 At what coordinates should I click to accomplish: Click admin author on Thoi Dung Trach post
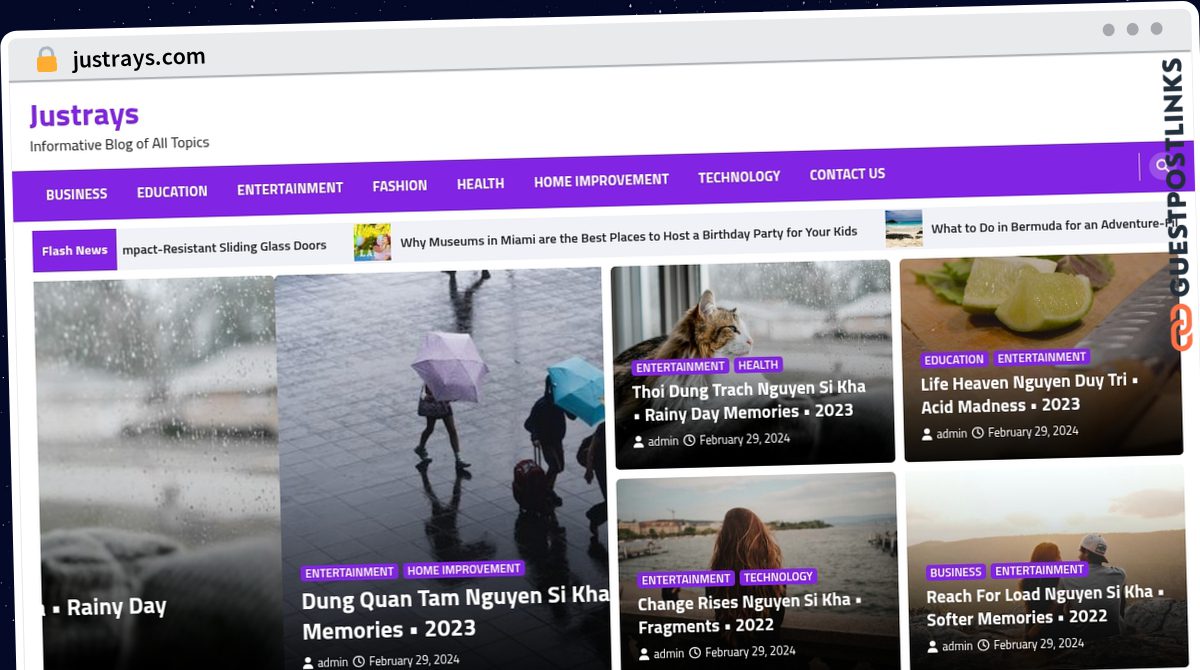tap(656, 441)
